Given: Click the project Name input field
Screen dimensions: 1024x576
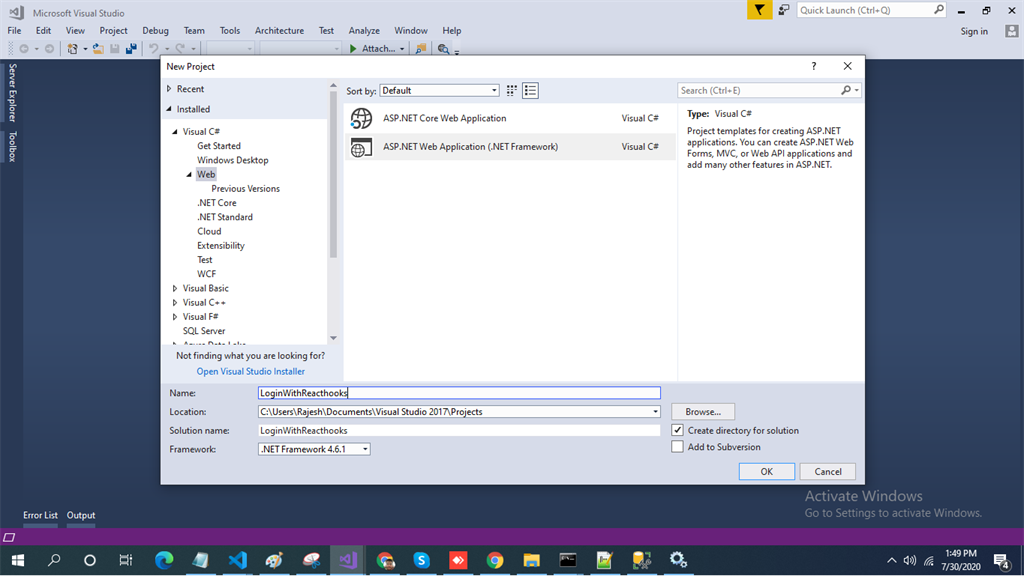Looking at the screenshot, I should 459,392.
